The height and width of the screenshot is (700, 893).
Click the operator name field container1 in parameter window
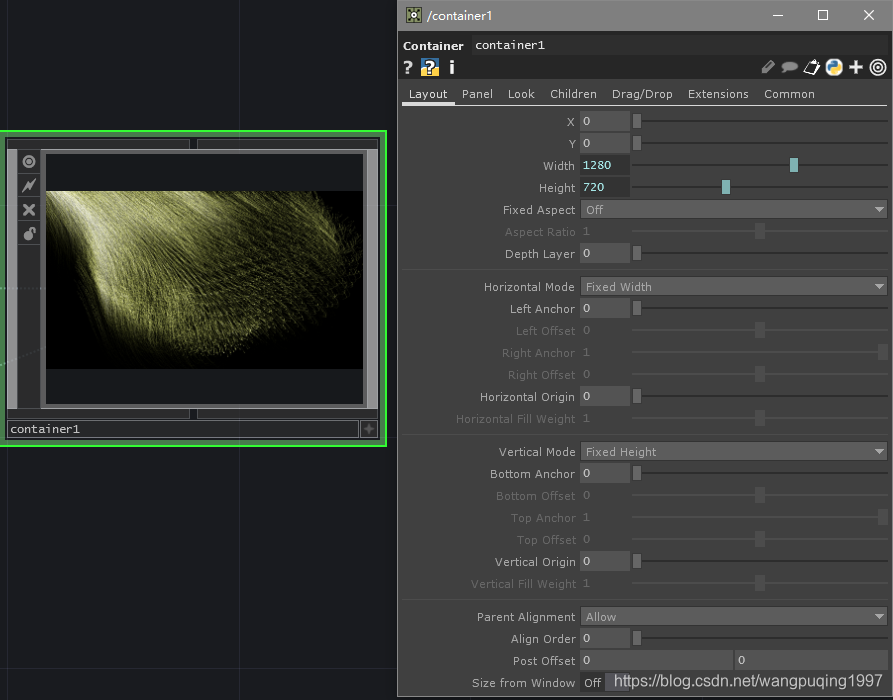coord(679,46)
